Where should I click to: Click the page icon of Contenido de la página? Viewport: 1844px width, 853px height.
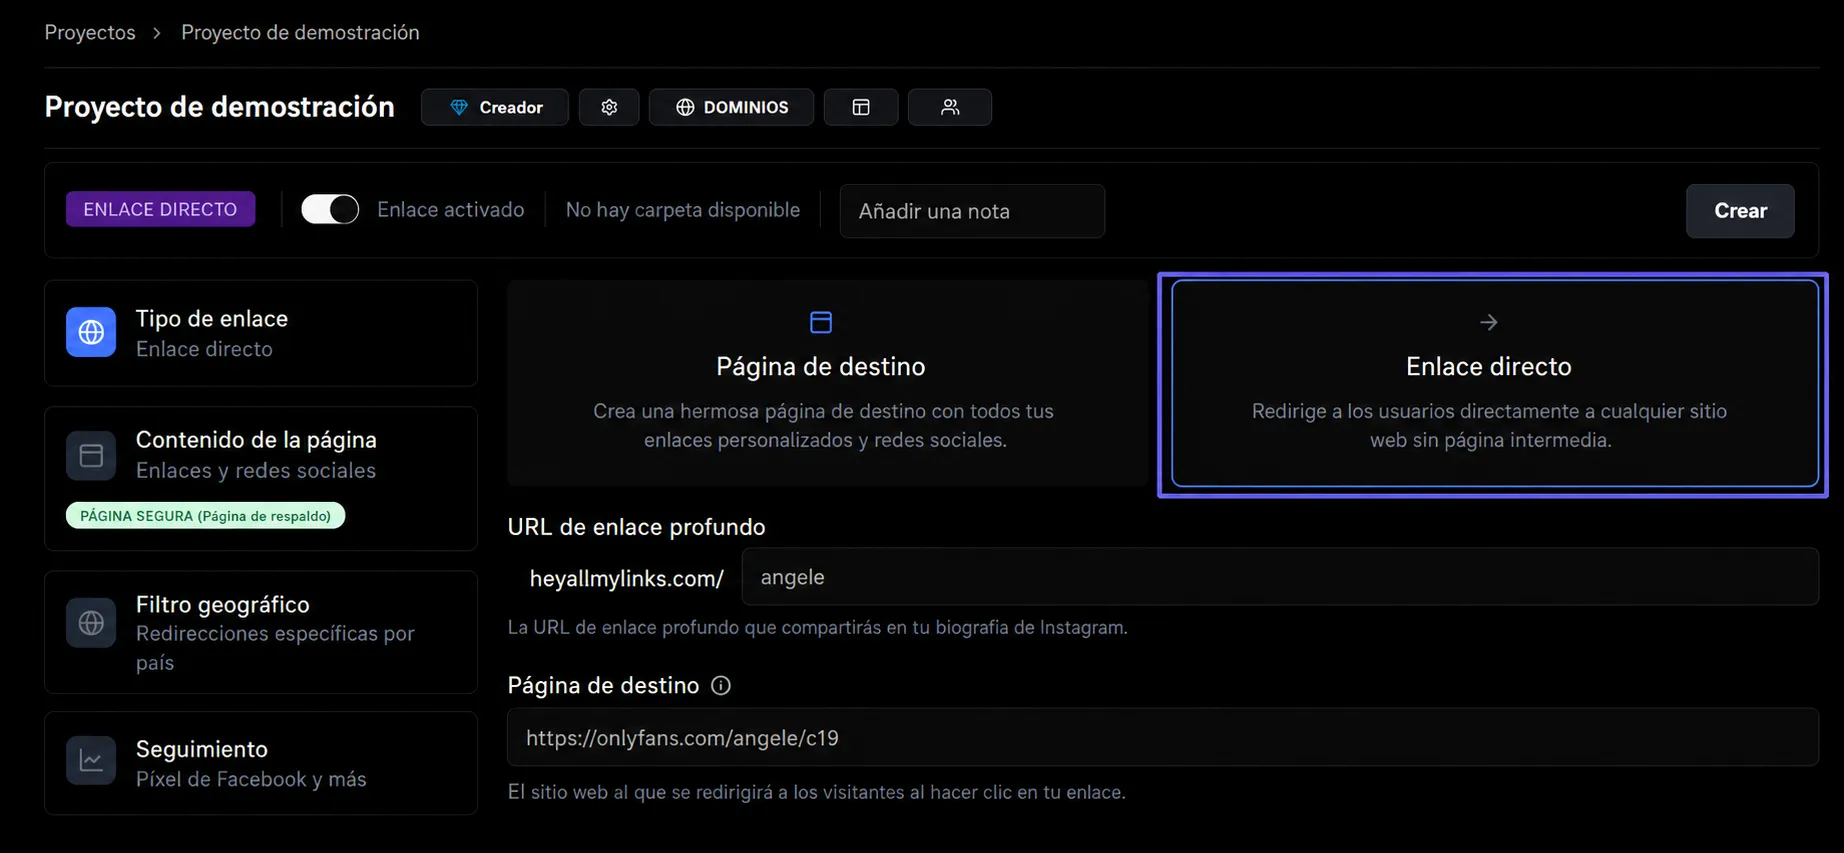91,456
